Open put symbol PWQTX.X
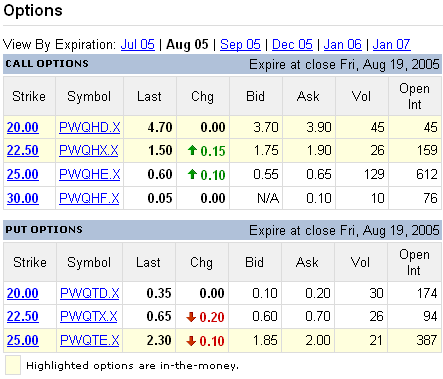Viewport: 443px width, 379px height. [x=89, y=316]
